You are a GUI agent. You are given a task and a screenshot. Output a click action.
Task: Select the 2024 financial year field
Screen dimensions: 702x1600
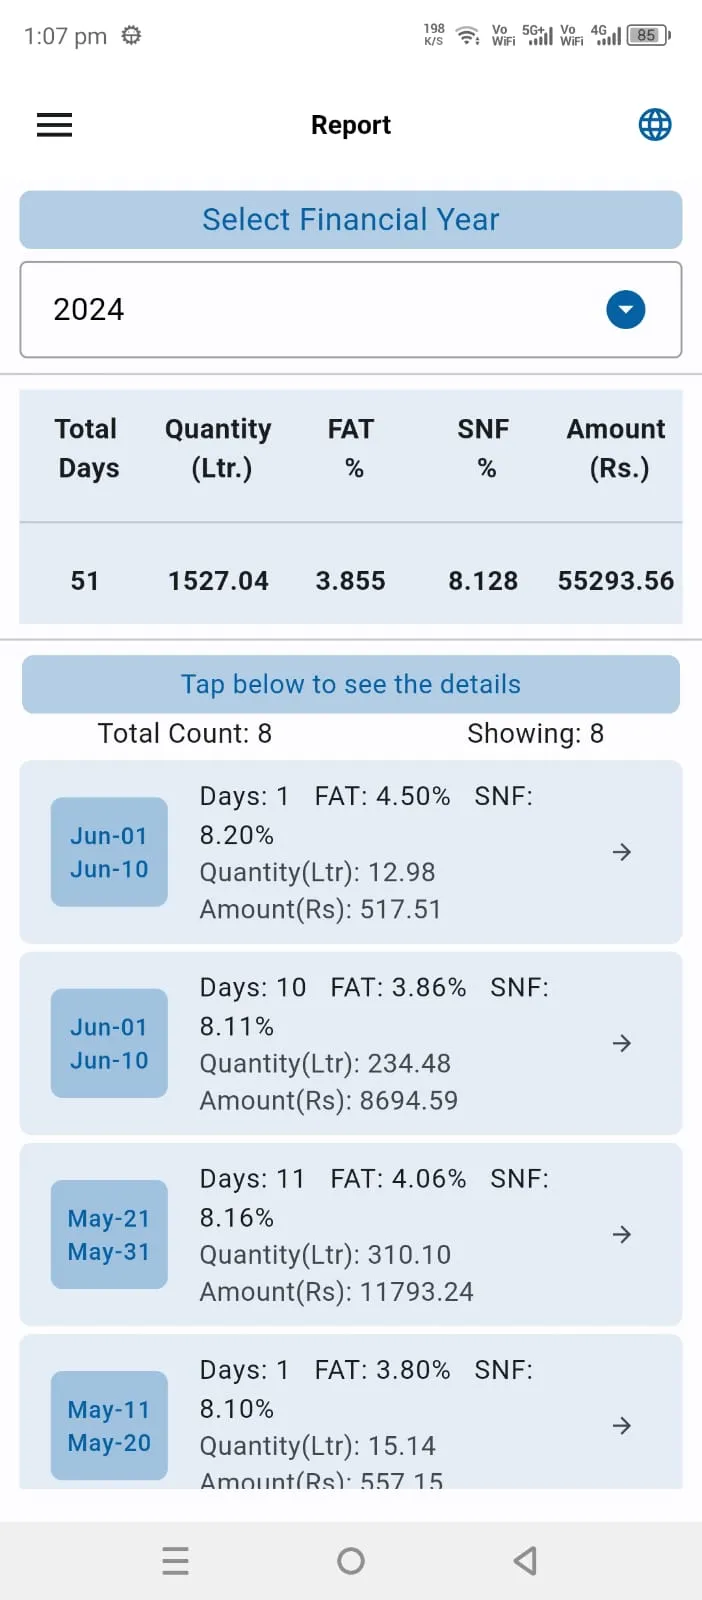[351, 310]
